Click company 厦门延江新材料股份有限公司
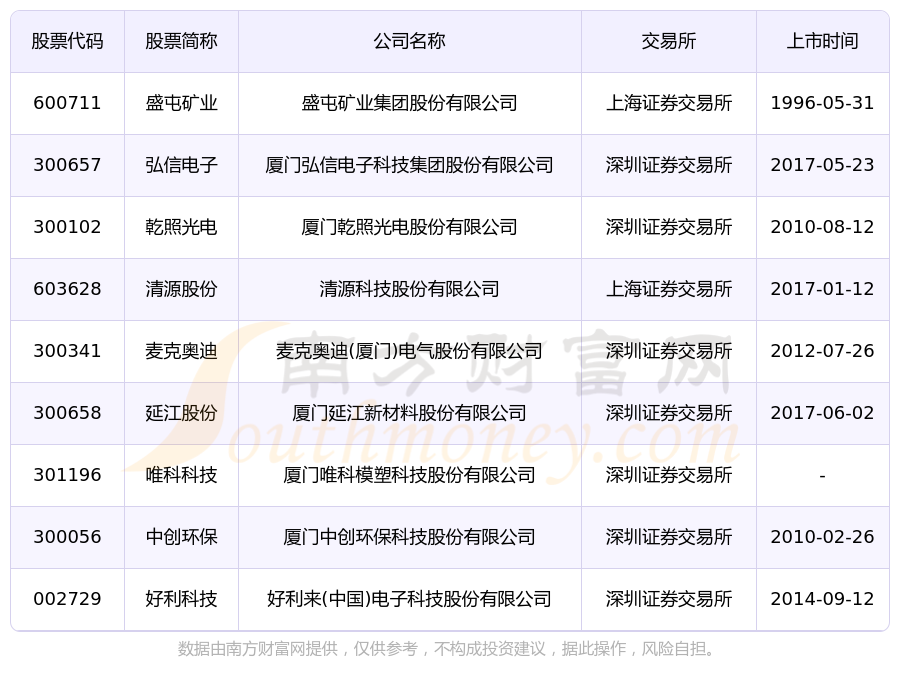The width and height of the screenshot is (900, 676). pos(409,413)
